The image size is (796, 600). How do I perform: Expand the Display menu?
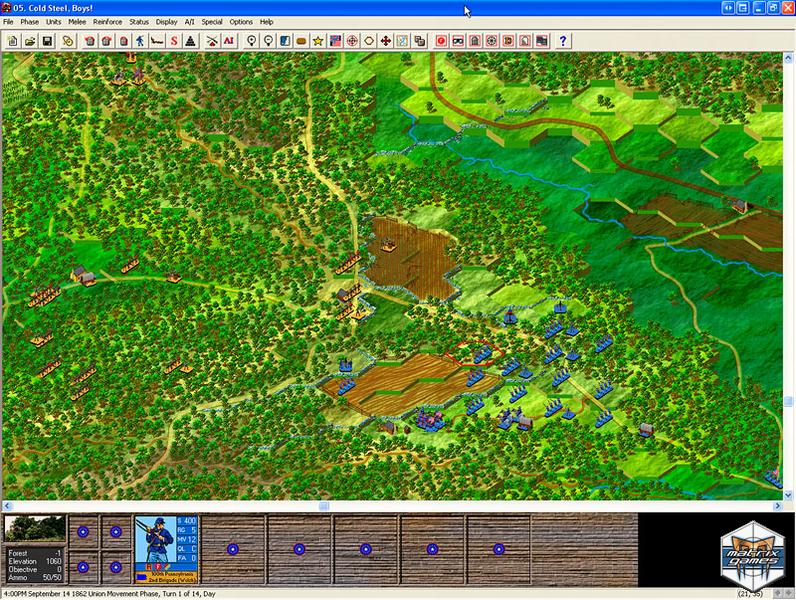point(166,21)
